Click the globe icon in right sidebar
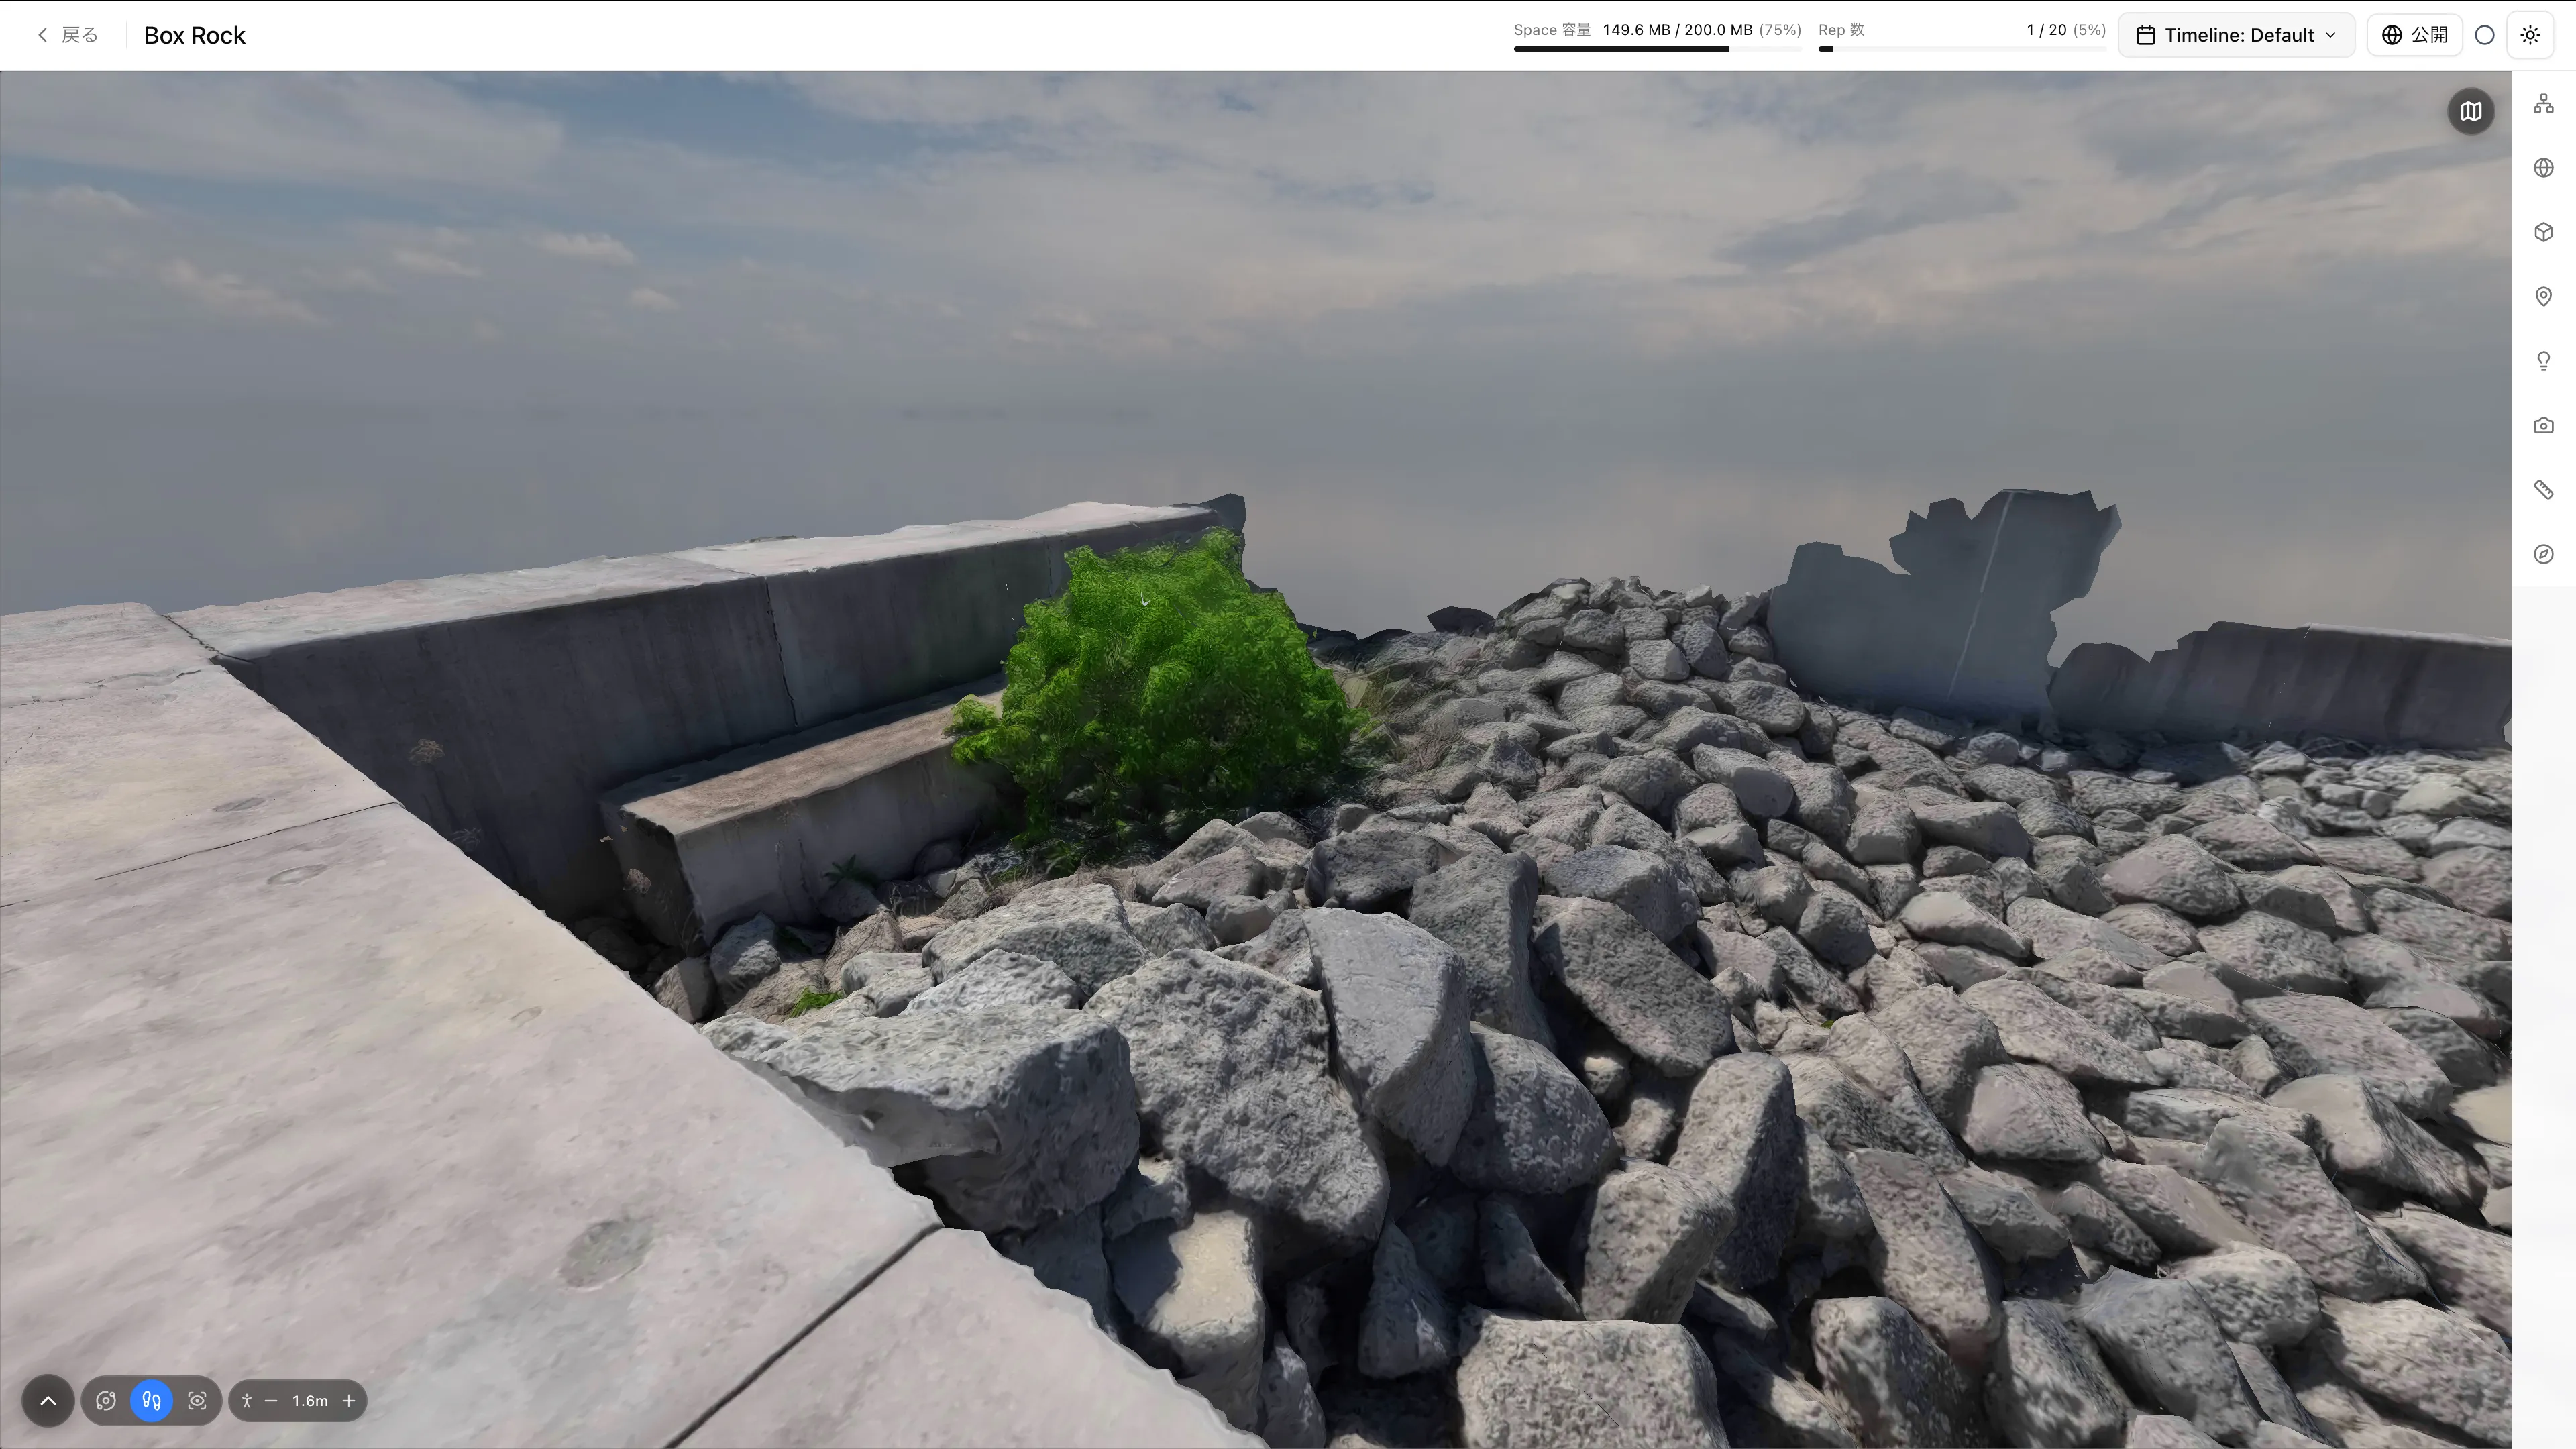The width and height of the screenshot is (2576, 1449). coord(2543,168)
